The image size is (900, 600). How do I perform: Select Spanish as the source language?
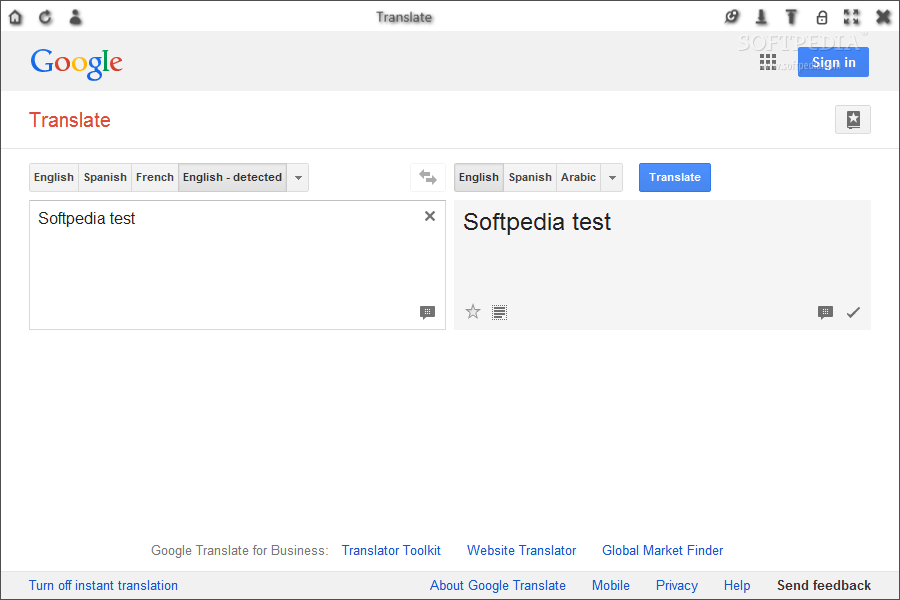(105, 177)
